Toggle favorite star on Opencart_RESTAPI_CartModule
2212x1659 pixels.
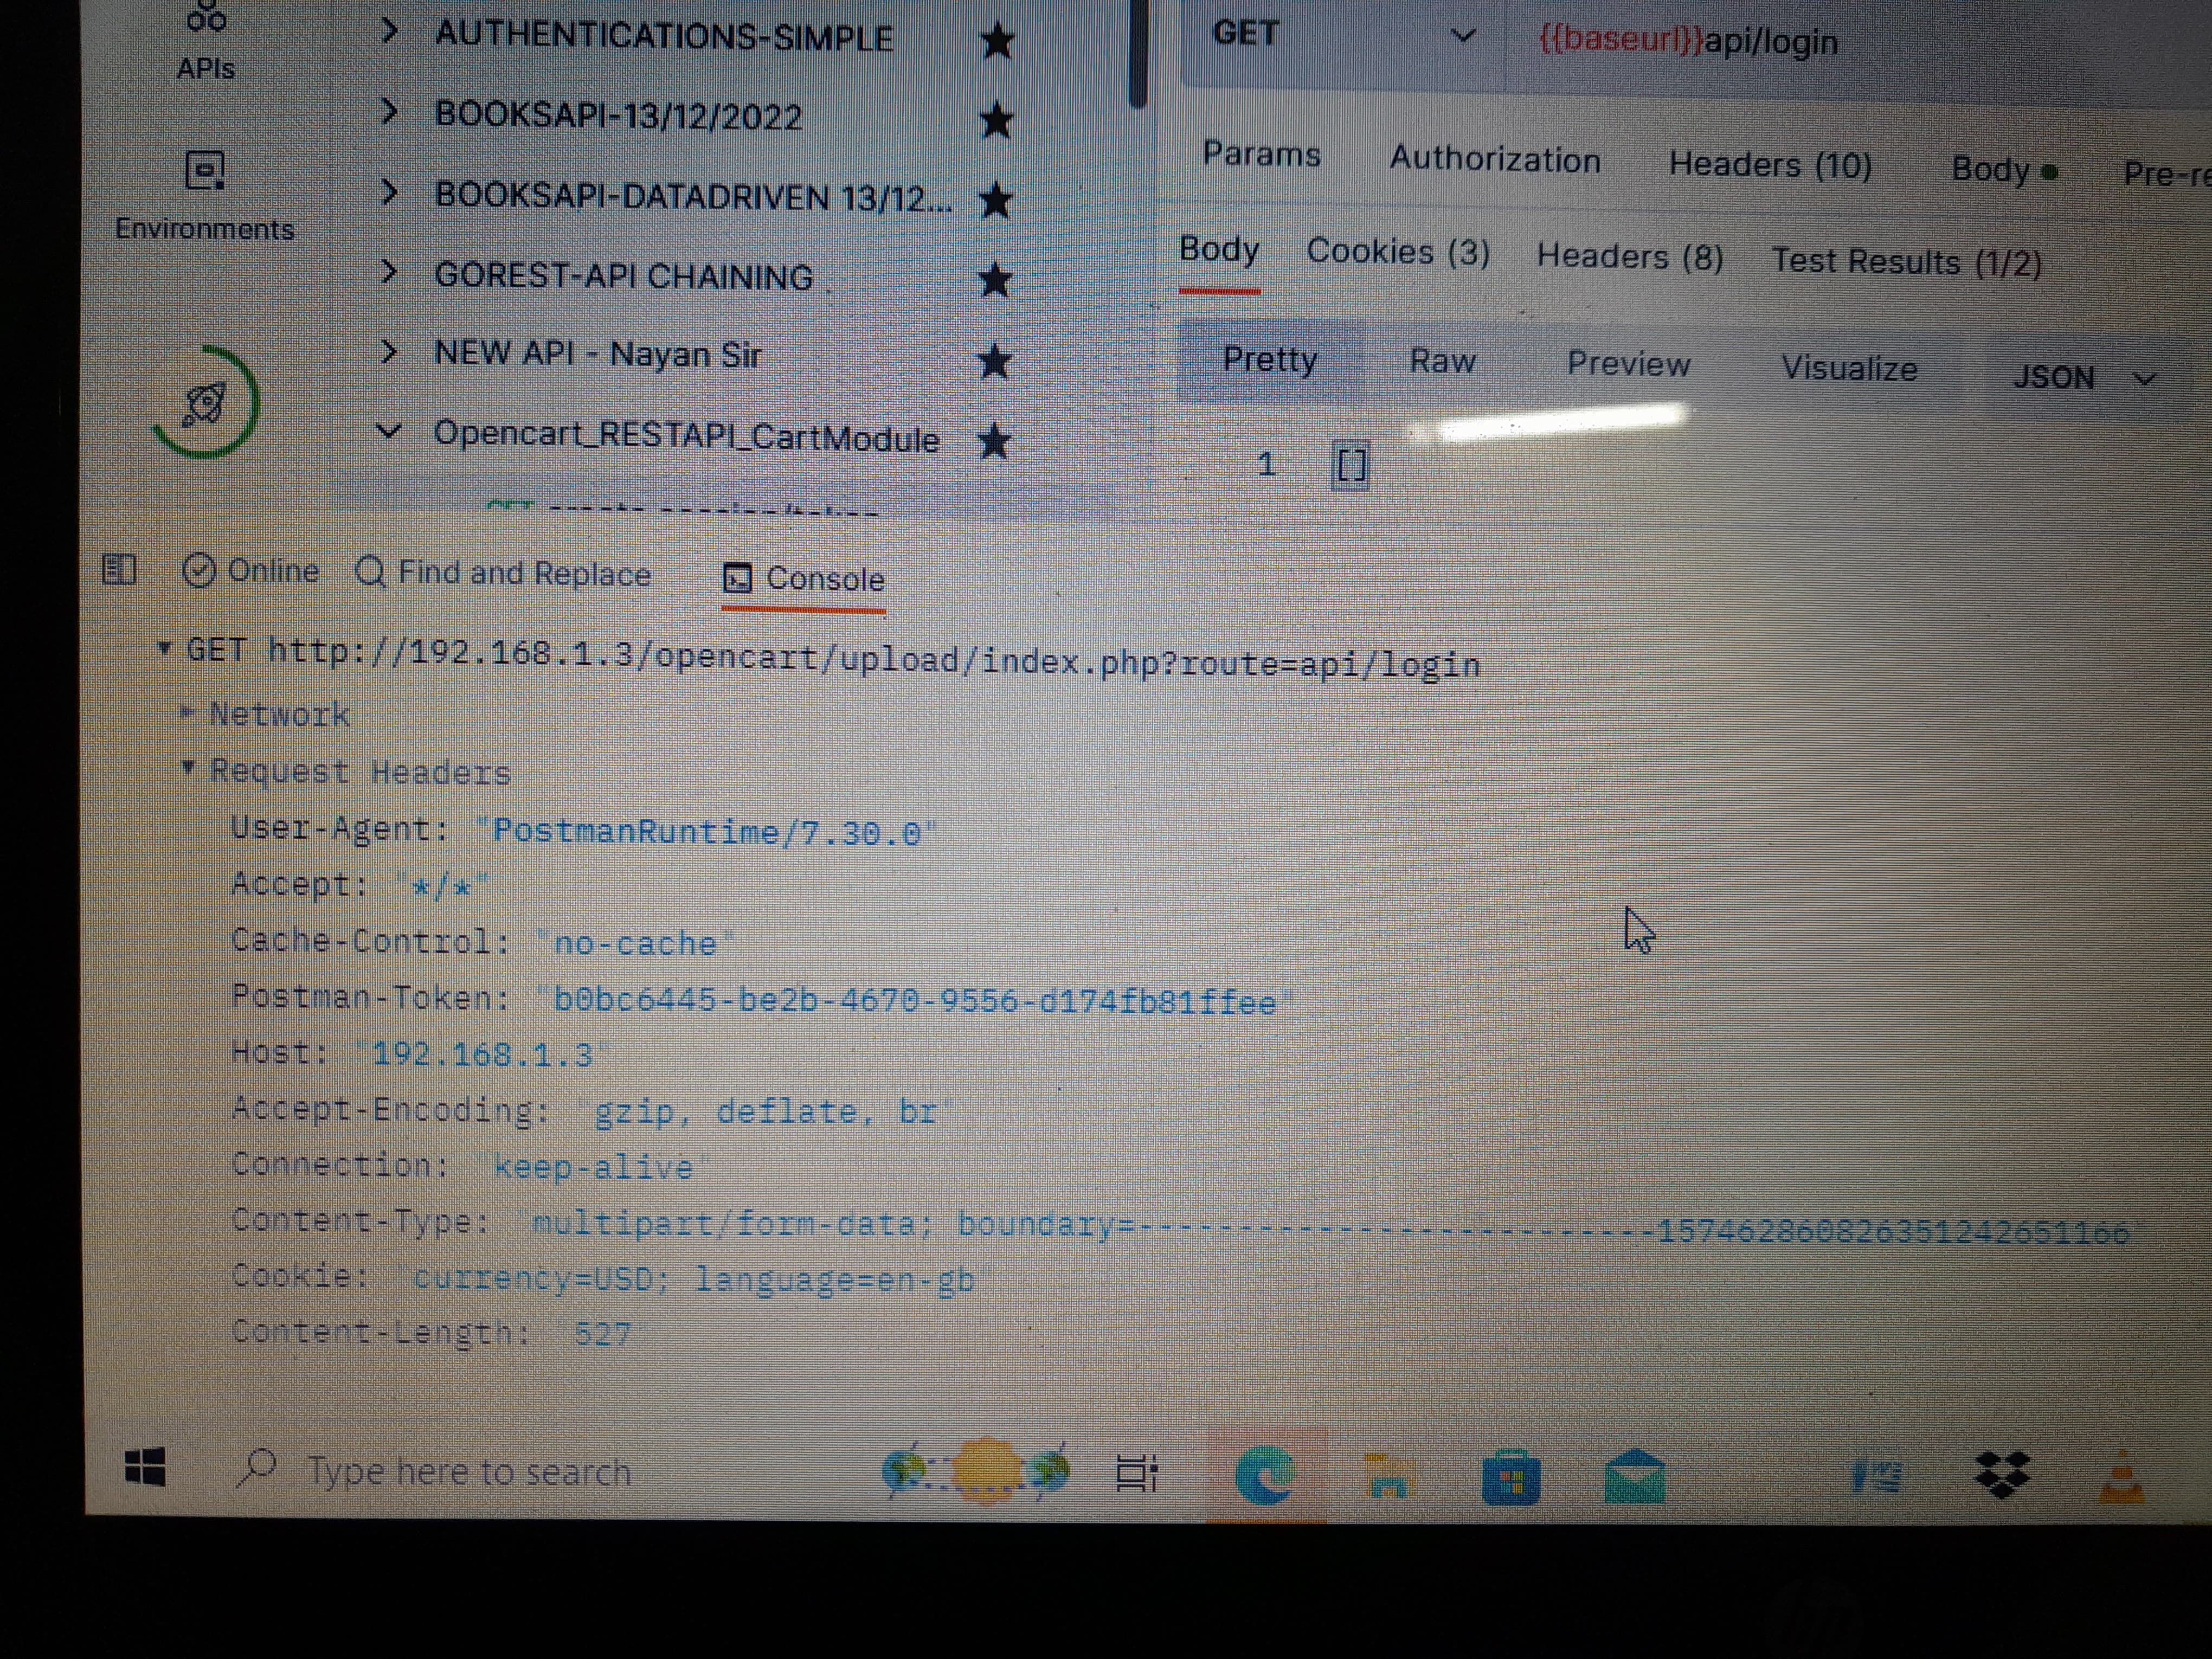(993, 441)
